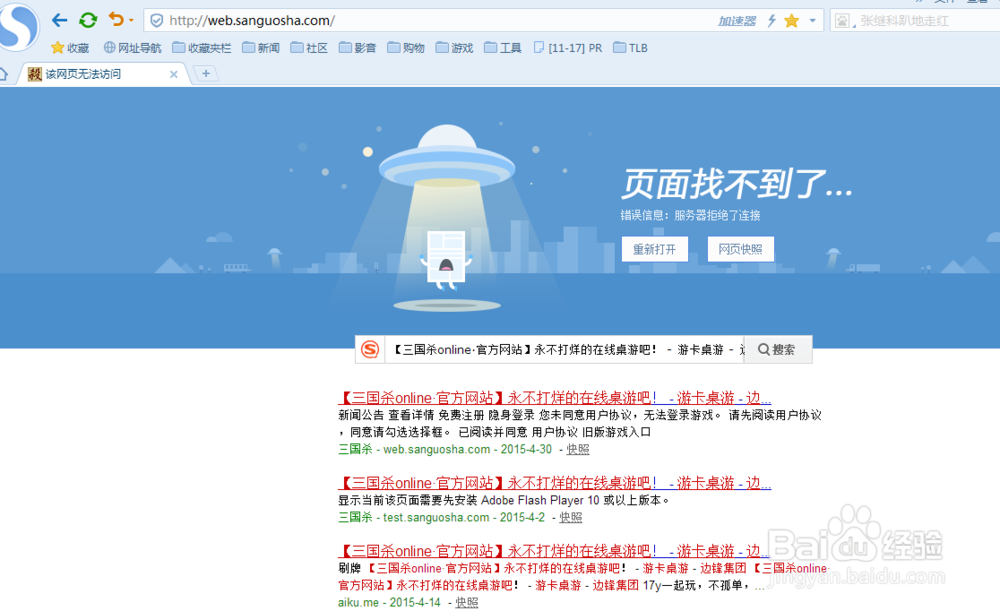Screen dimensions: 1000x611
Task: Open a new tab with plus button
Action: (x=205, y=74)
